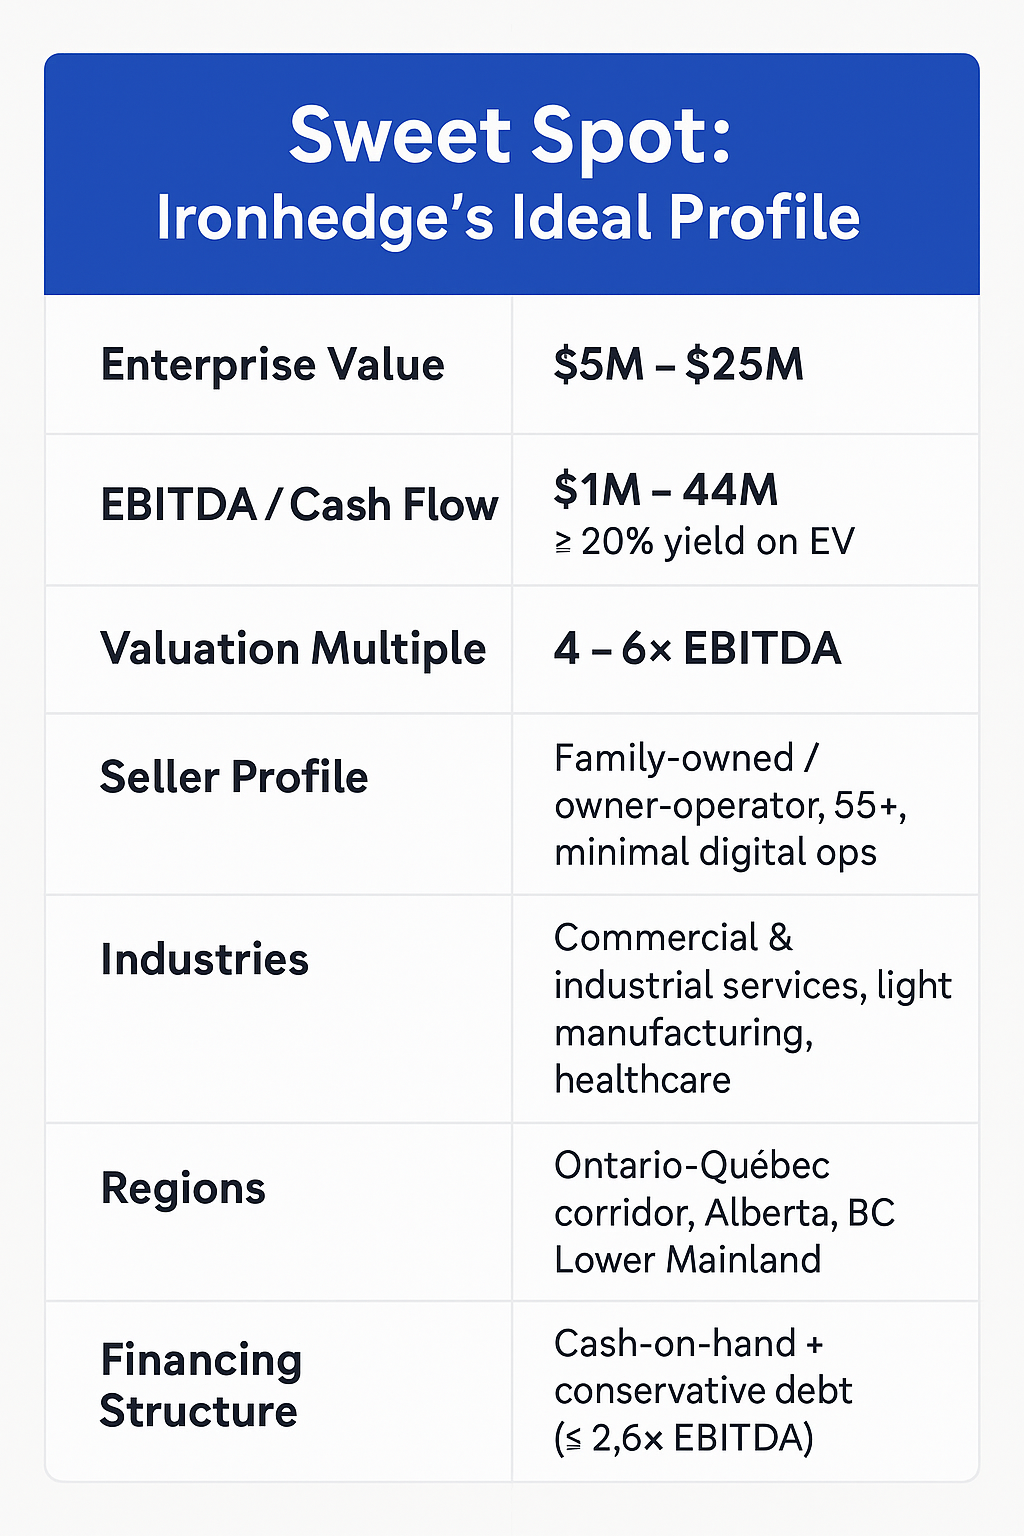Select the "Commercial &" text line
Image resolution: width=1024 pixels, height=1536 pixels.
673,938
